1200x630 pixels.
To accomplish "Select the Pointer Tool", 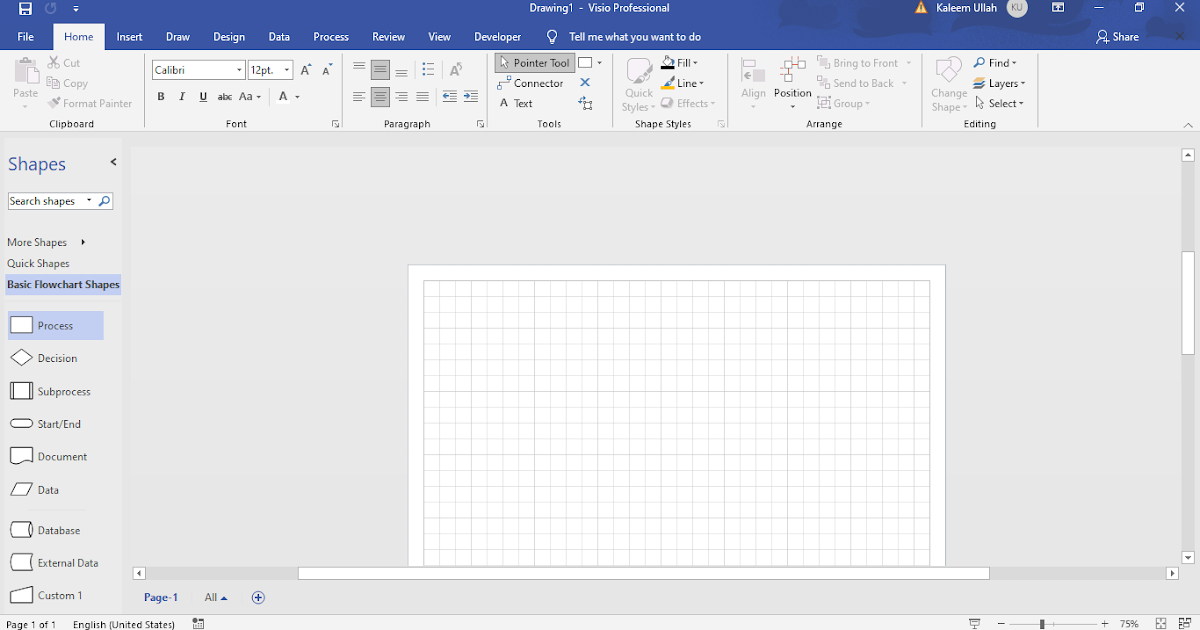I will click(536, 62).
